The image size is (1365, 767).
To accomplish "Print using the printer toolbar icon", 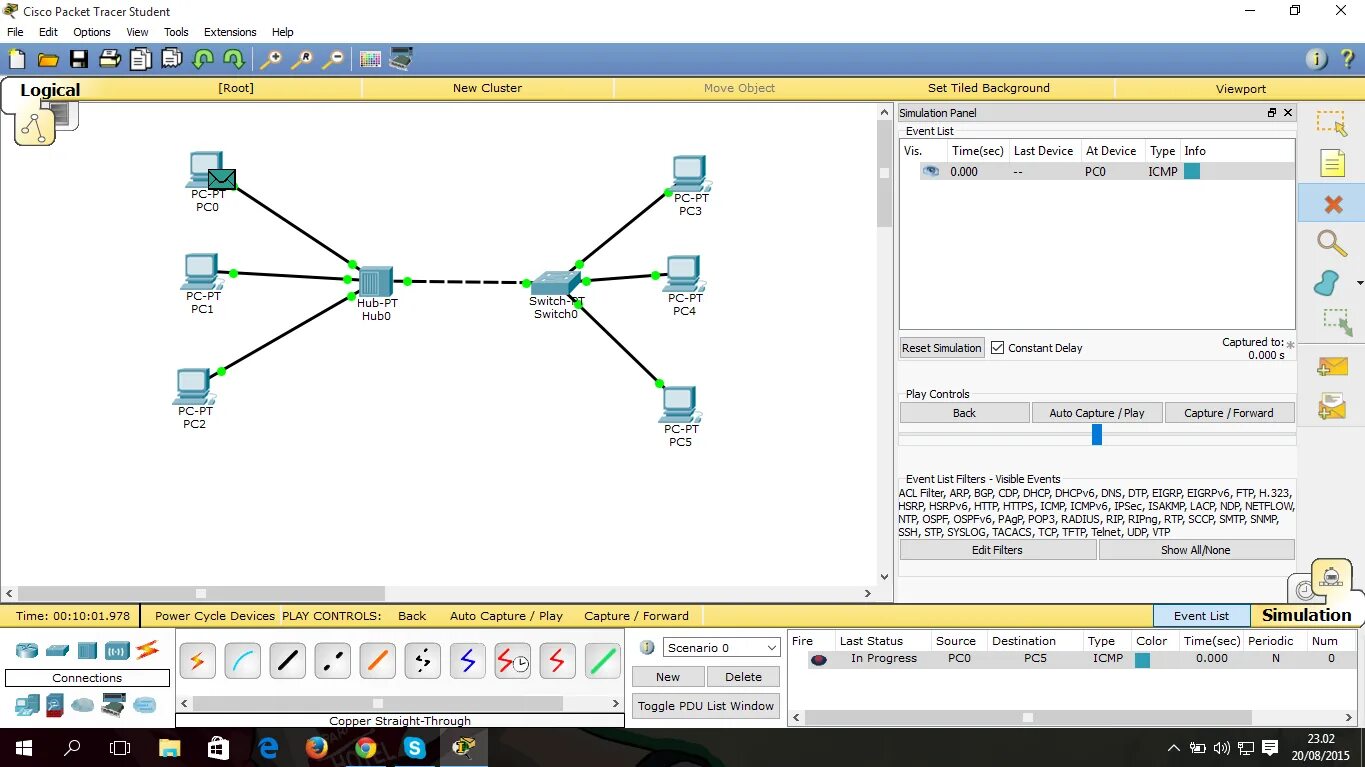I will [x=110, y=60].
